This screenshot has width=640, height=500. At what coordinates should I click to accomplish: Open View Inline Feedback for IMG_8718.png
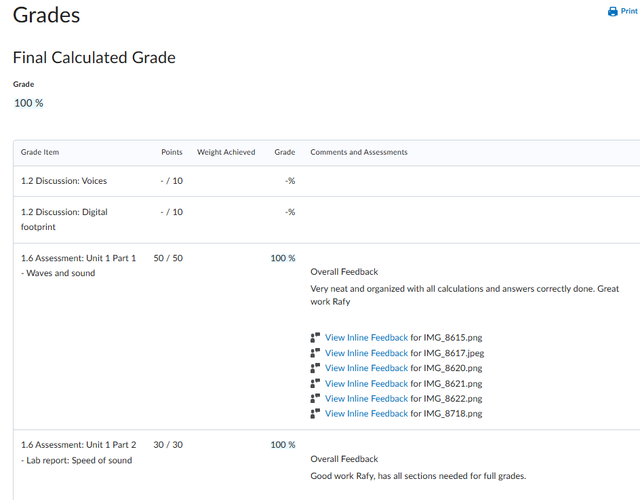point(366,414)
